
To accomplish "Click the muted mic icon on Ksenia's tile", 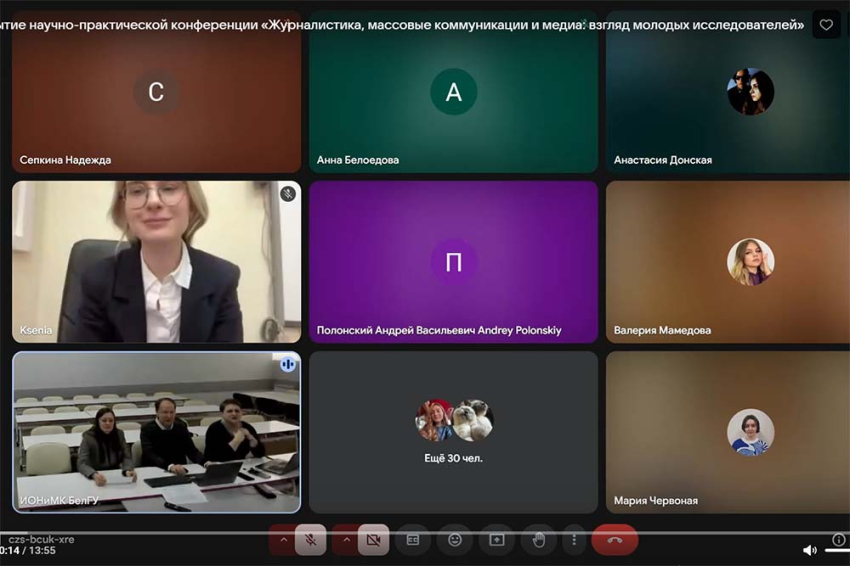I will point(288,194).
